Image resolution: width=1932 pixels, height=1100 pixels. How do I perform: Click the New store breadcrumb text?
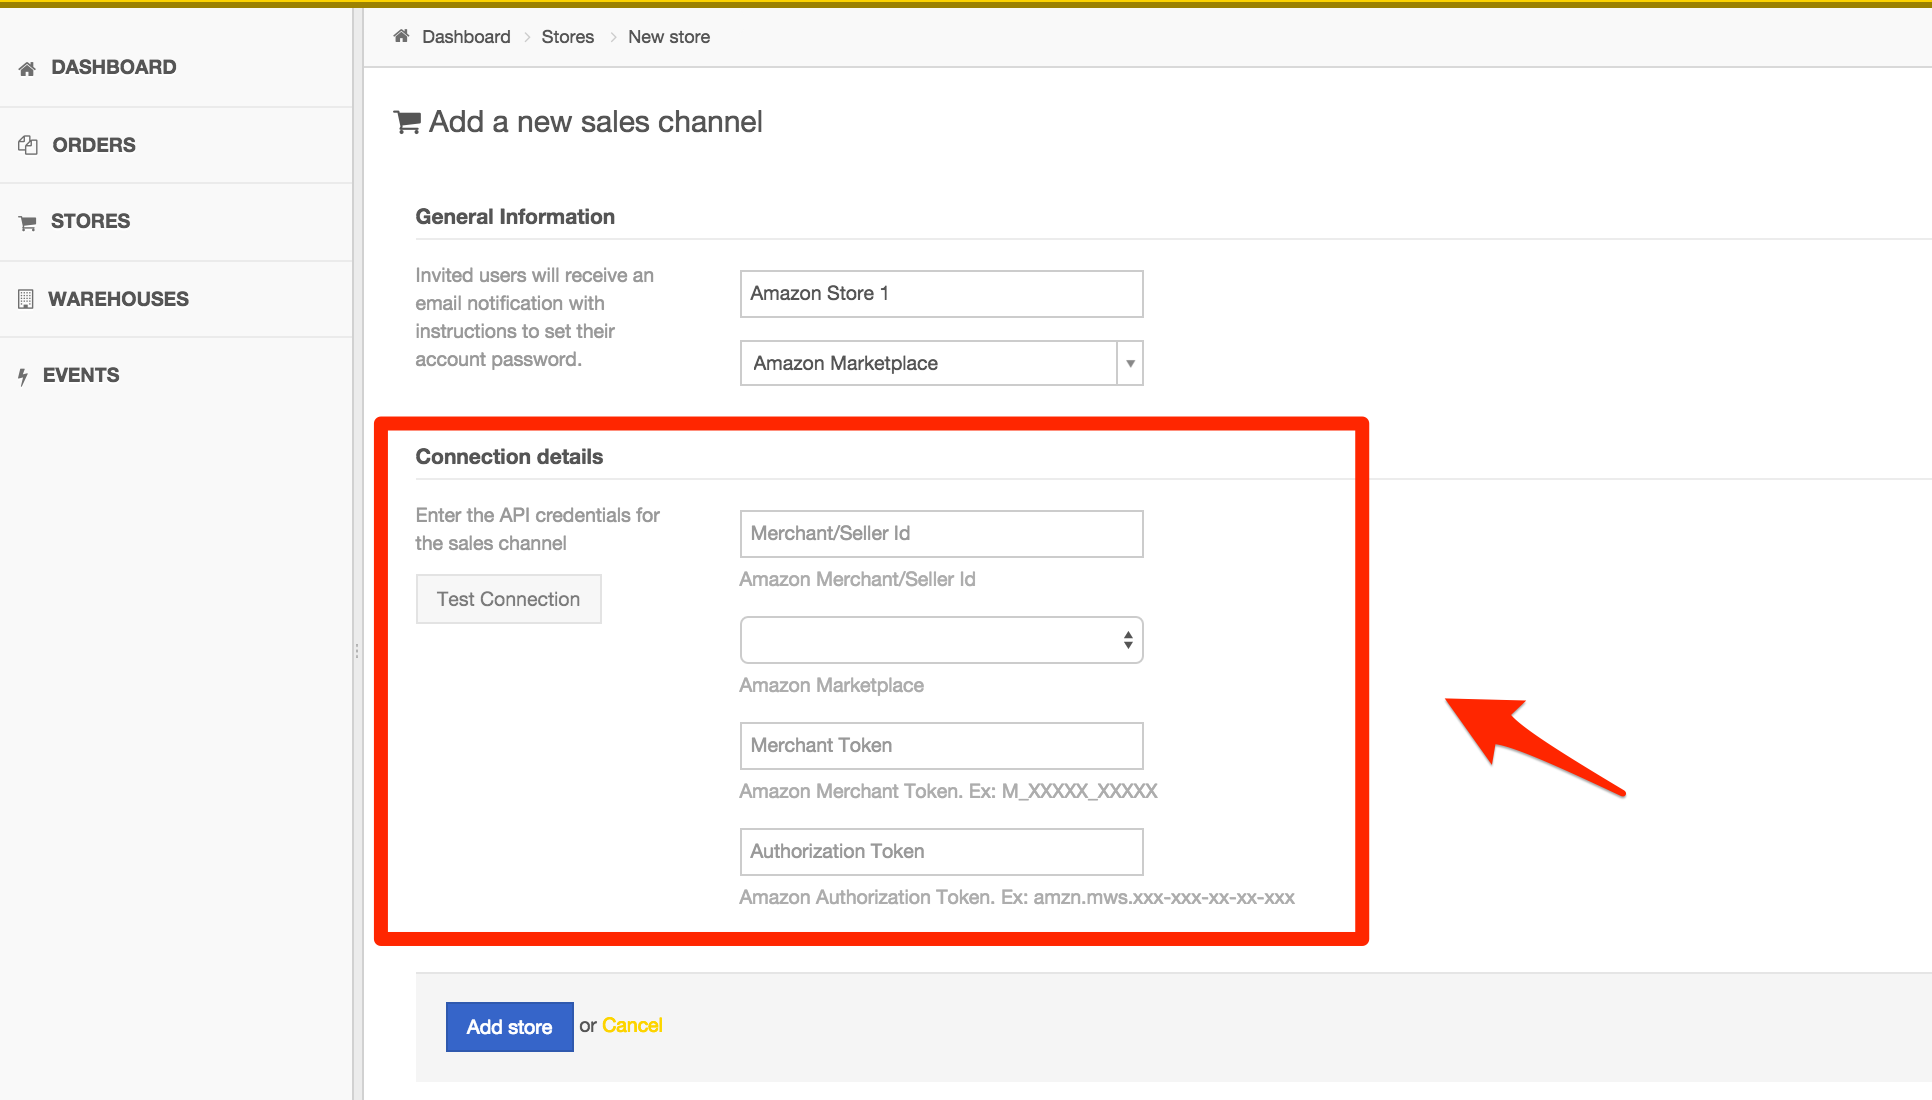(669, 37)
